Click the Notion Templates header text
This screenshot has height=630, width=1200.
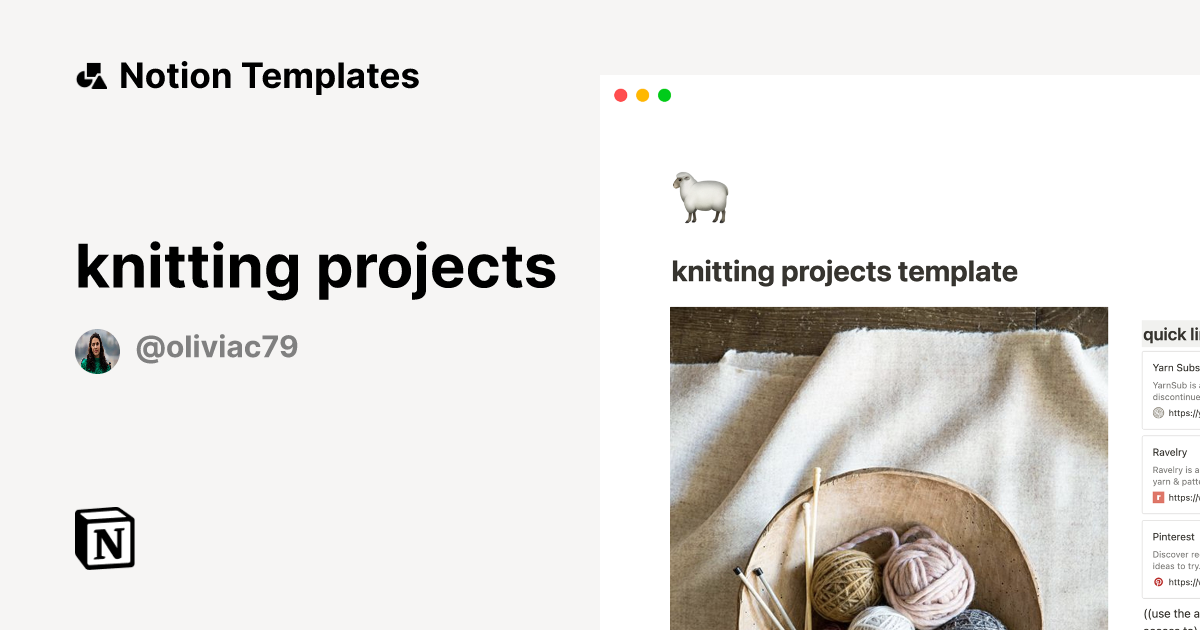(x=269, y=75)
